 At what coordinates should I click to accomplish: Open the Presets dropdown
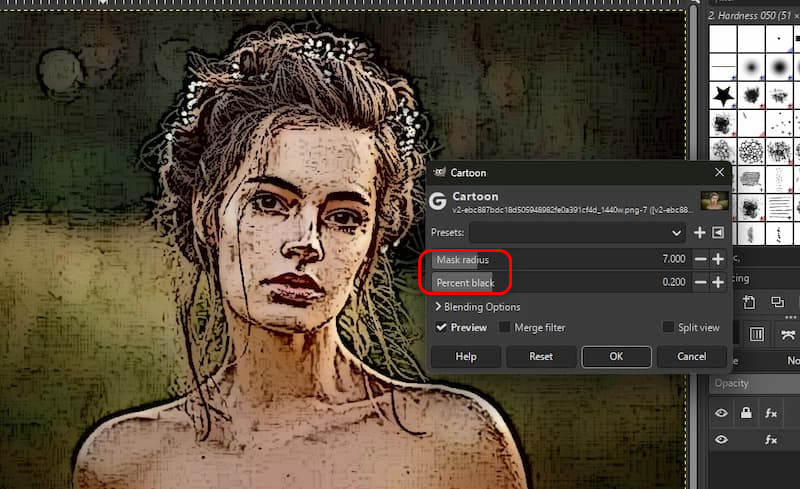click(x=578, y=233)
